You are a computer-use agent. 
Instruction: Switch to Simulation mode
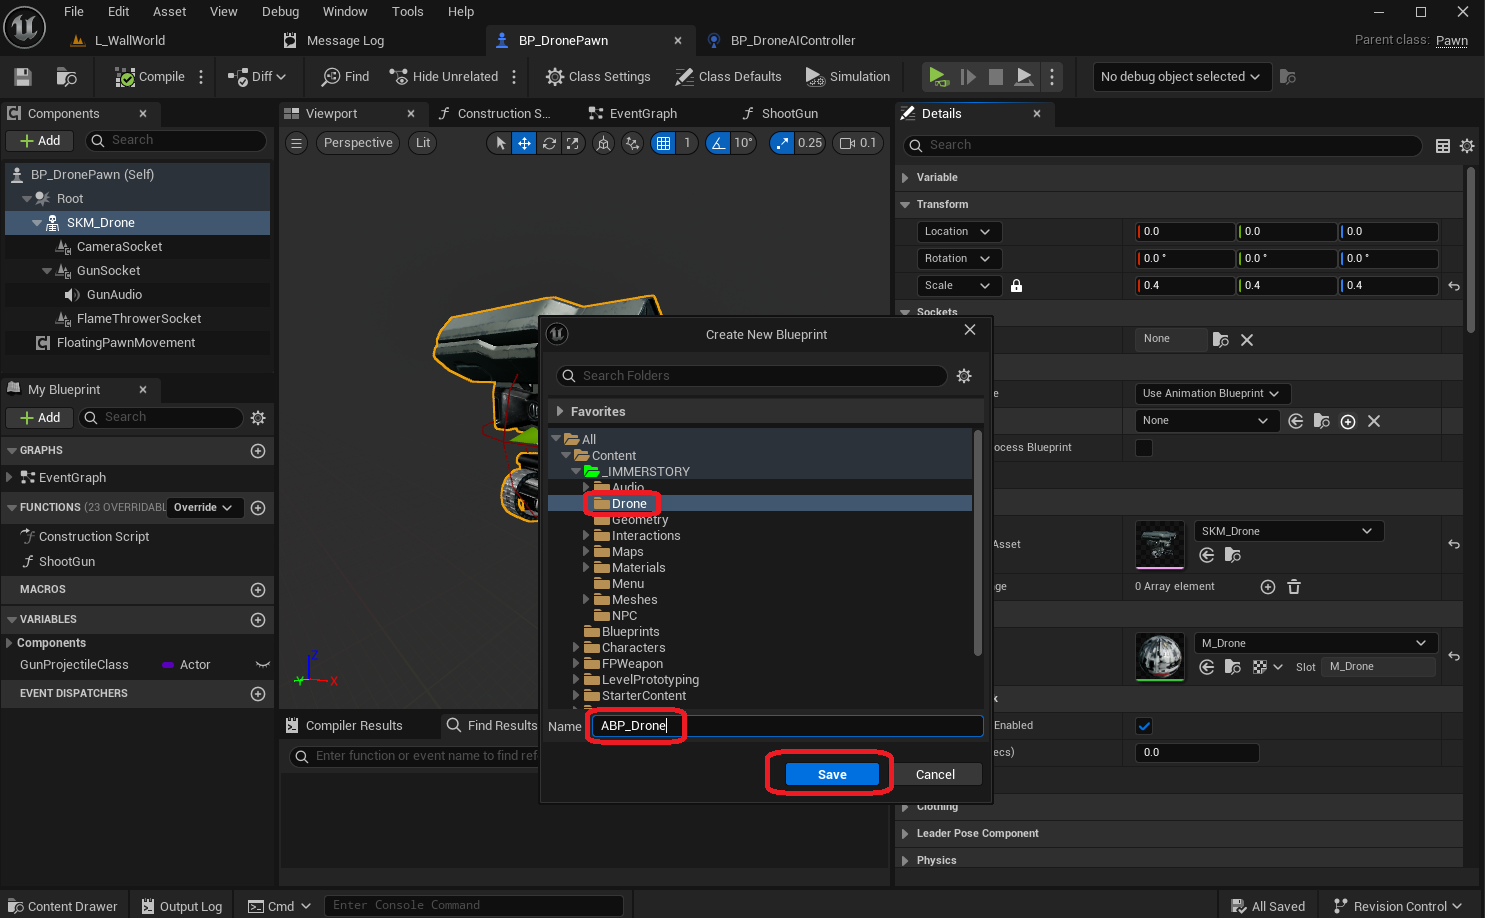click(847, 77)
